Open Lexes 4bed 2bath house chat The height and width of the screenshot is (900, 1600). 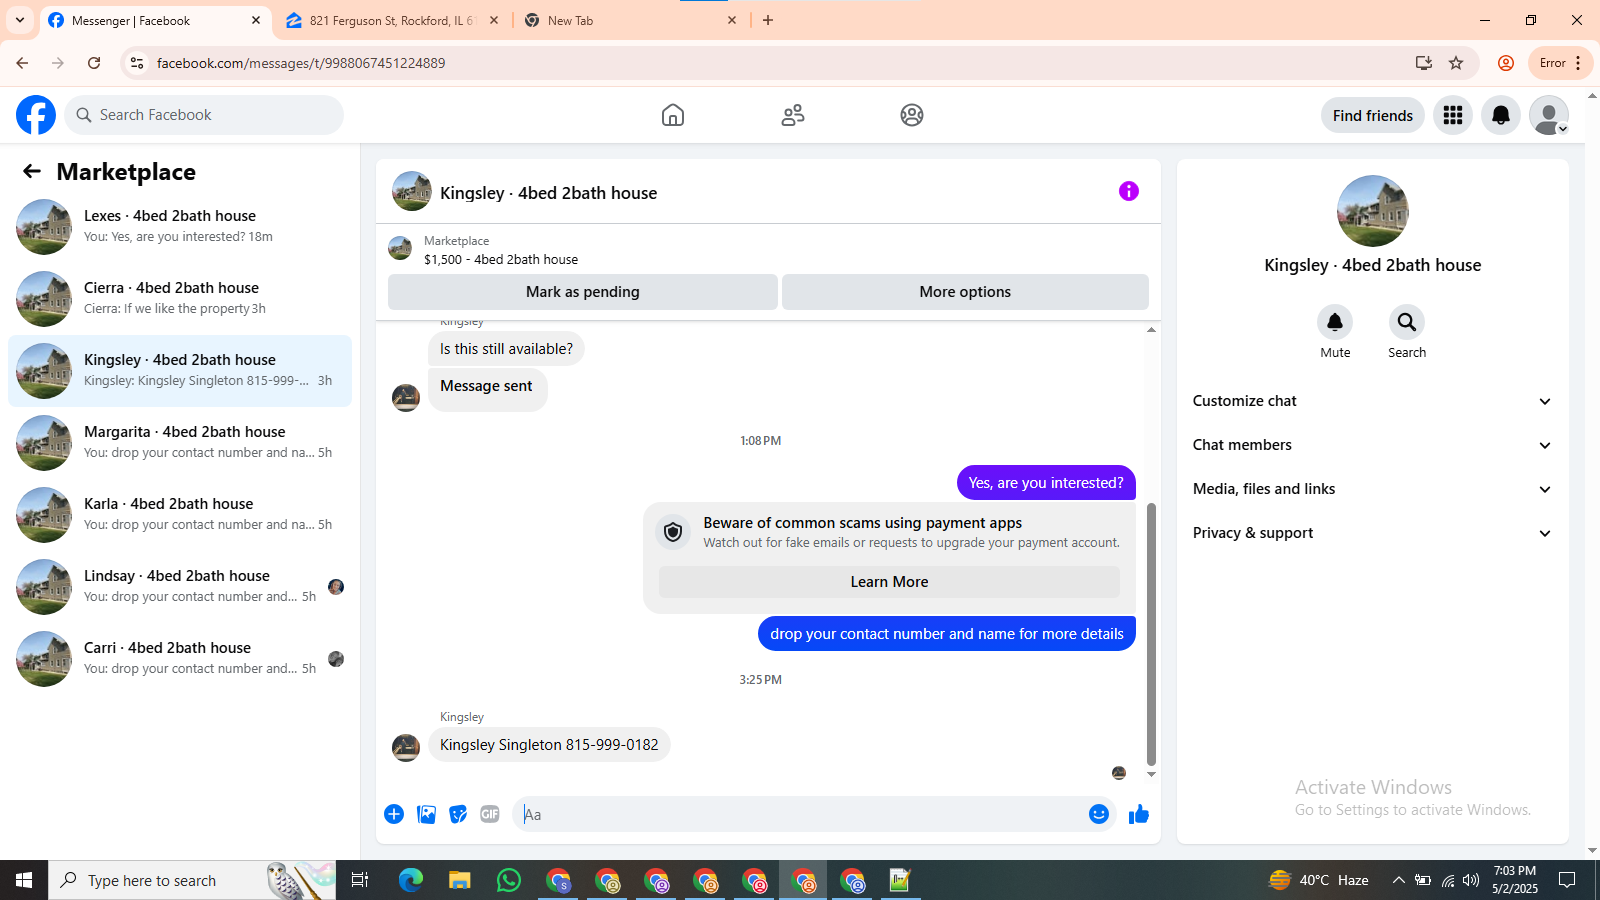(x=180, y=227)
